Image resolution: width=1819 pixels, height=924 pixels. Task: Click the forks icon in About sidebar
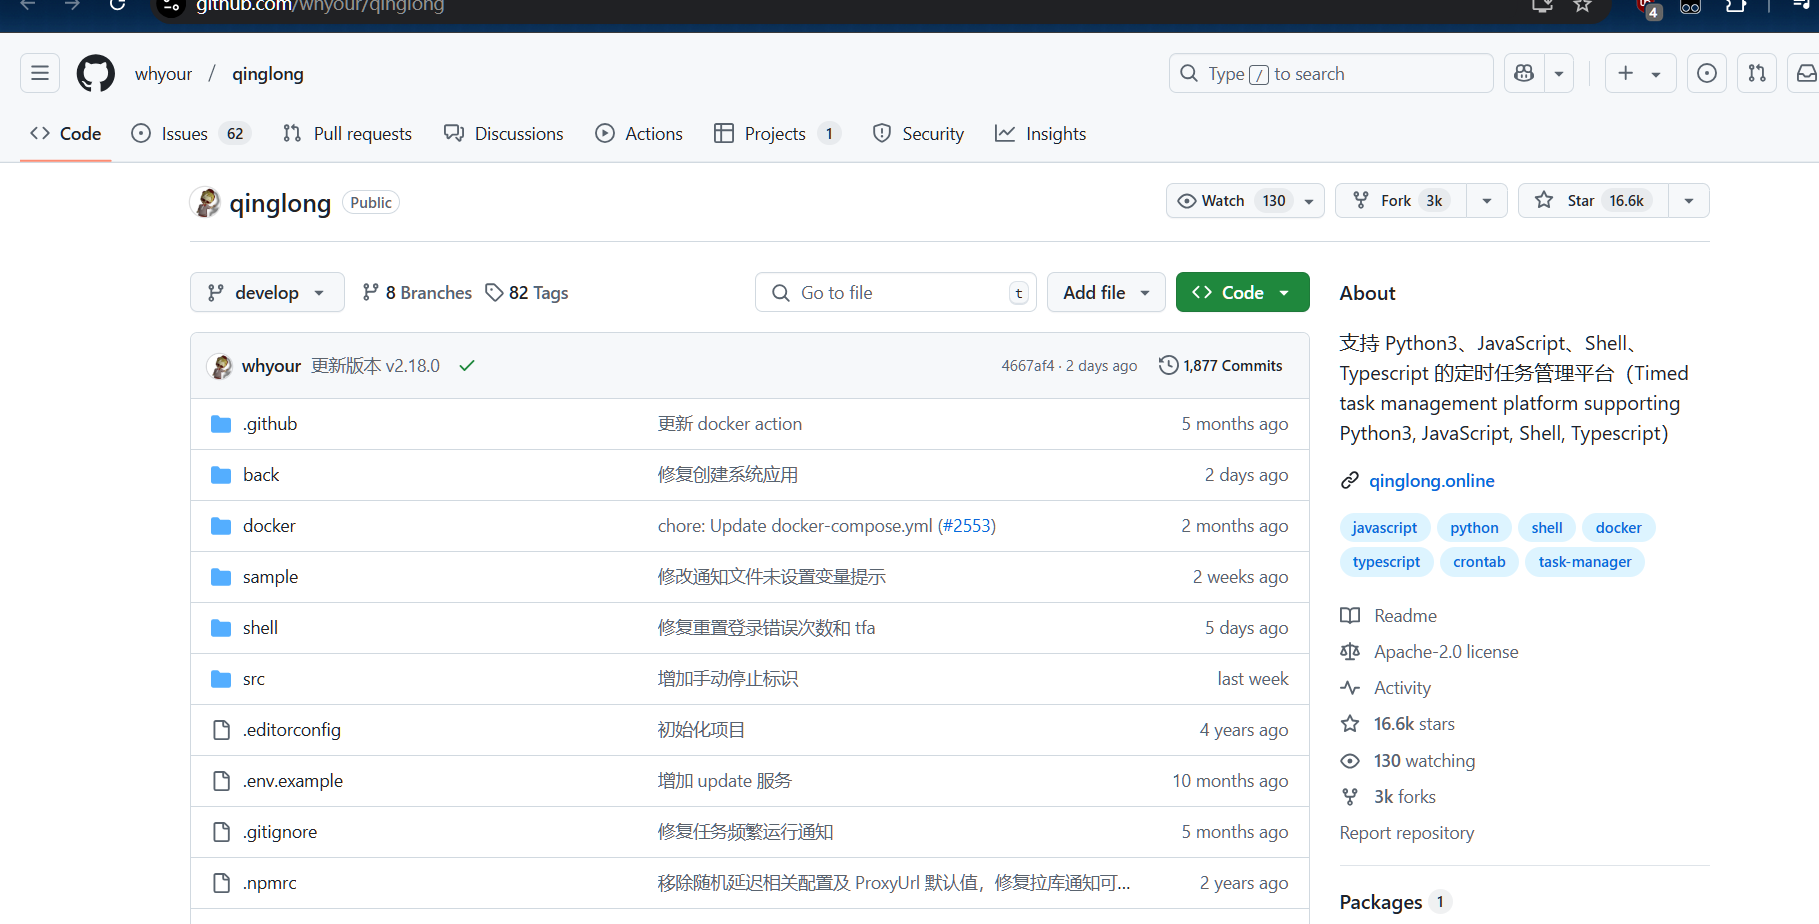(x=1350, y=797)
